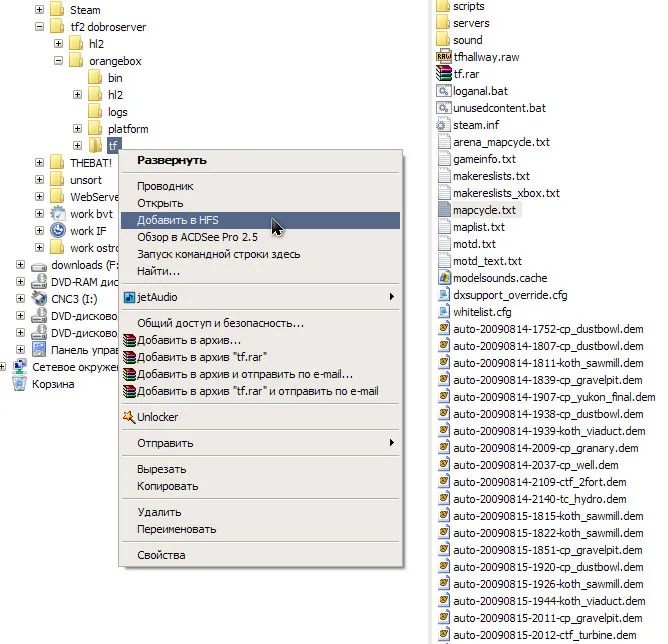Click the scripts folder icon
The width and height of the screenshot is (668, 644).
(444, 6)
